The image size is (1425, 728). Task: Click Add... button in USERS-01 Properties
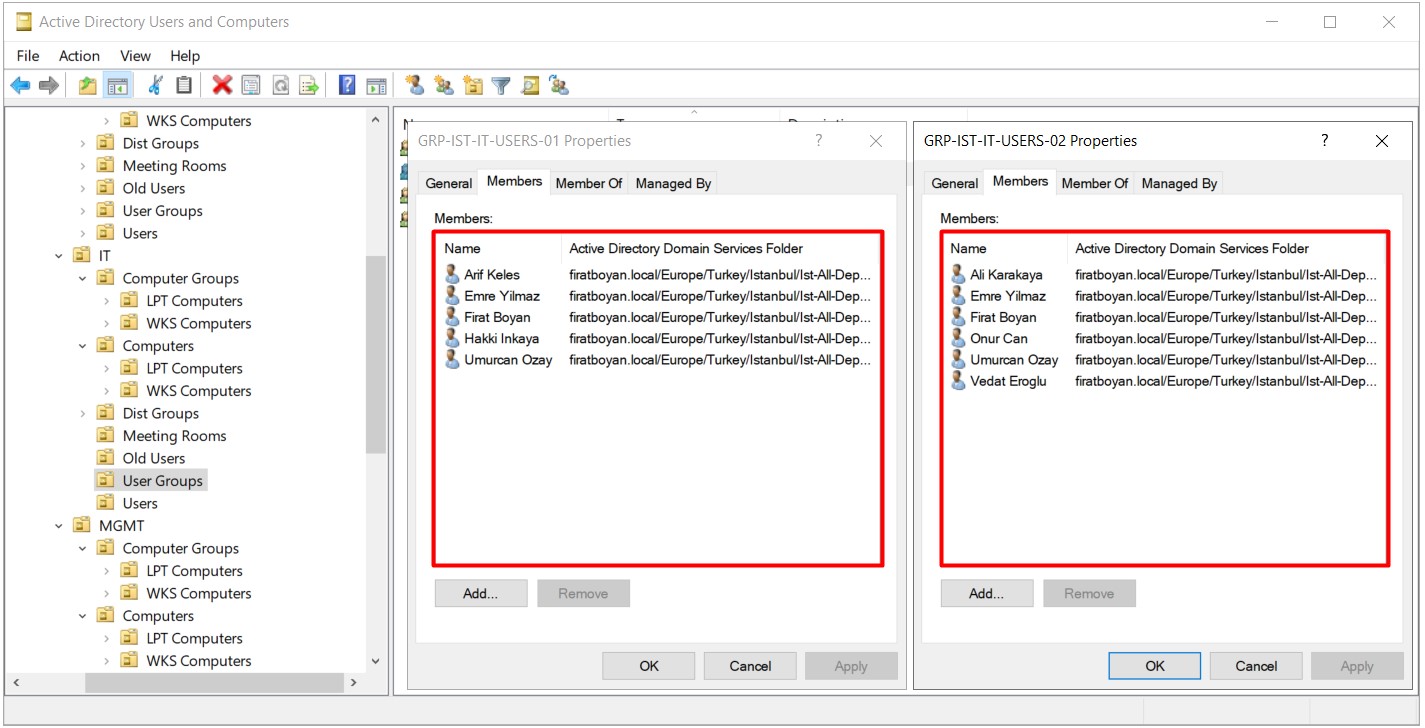coord(481,593)
